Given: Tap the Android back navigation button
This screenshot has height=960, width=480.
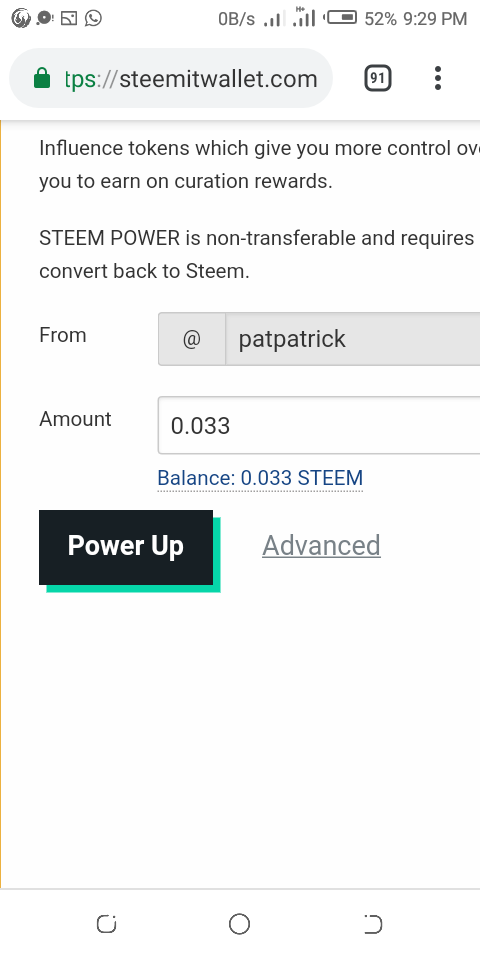Looking at the screenshot, I should point(373,924).
